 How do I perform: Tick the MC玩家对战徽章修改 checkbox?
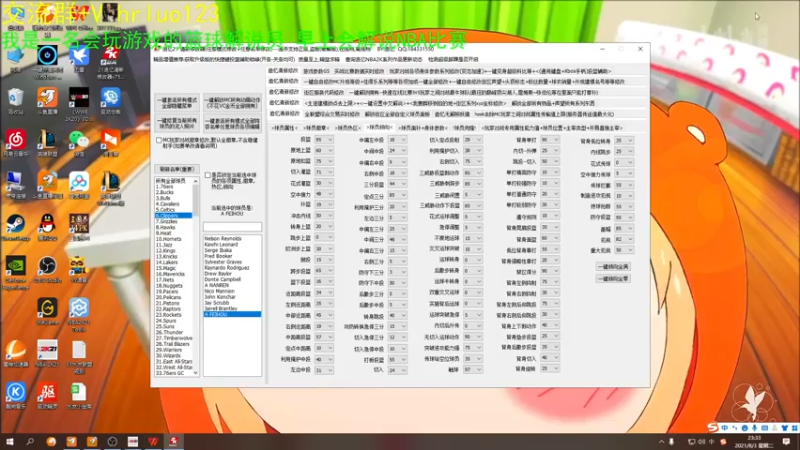[159, 140]
